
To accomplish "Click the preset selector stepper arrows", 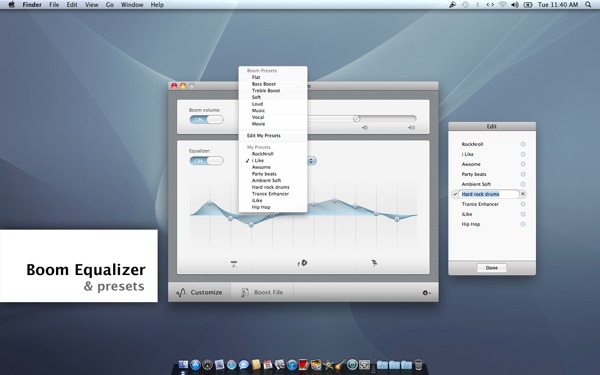I will coord(311,161).
